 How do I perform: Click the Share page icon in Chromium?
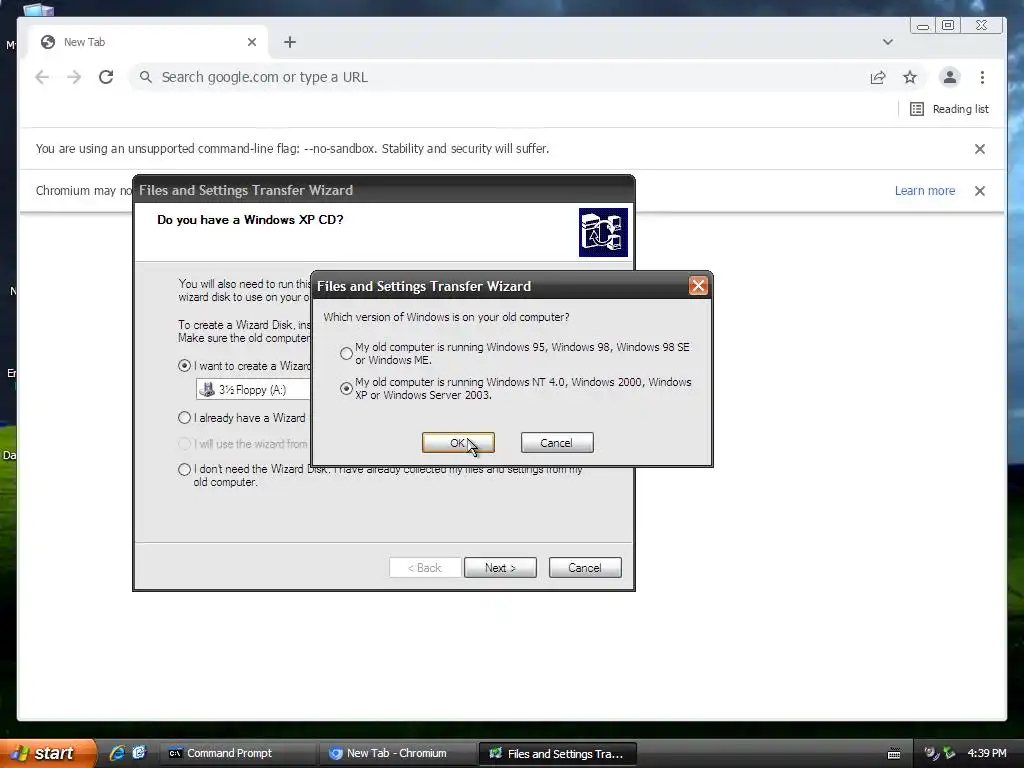pyautogui.click(x=878, y=77)
